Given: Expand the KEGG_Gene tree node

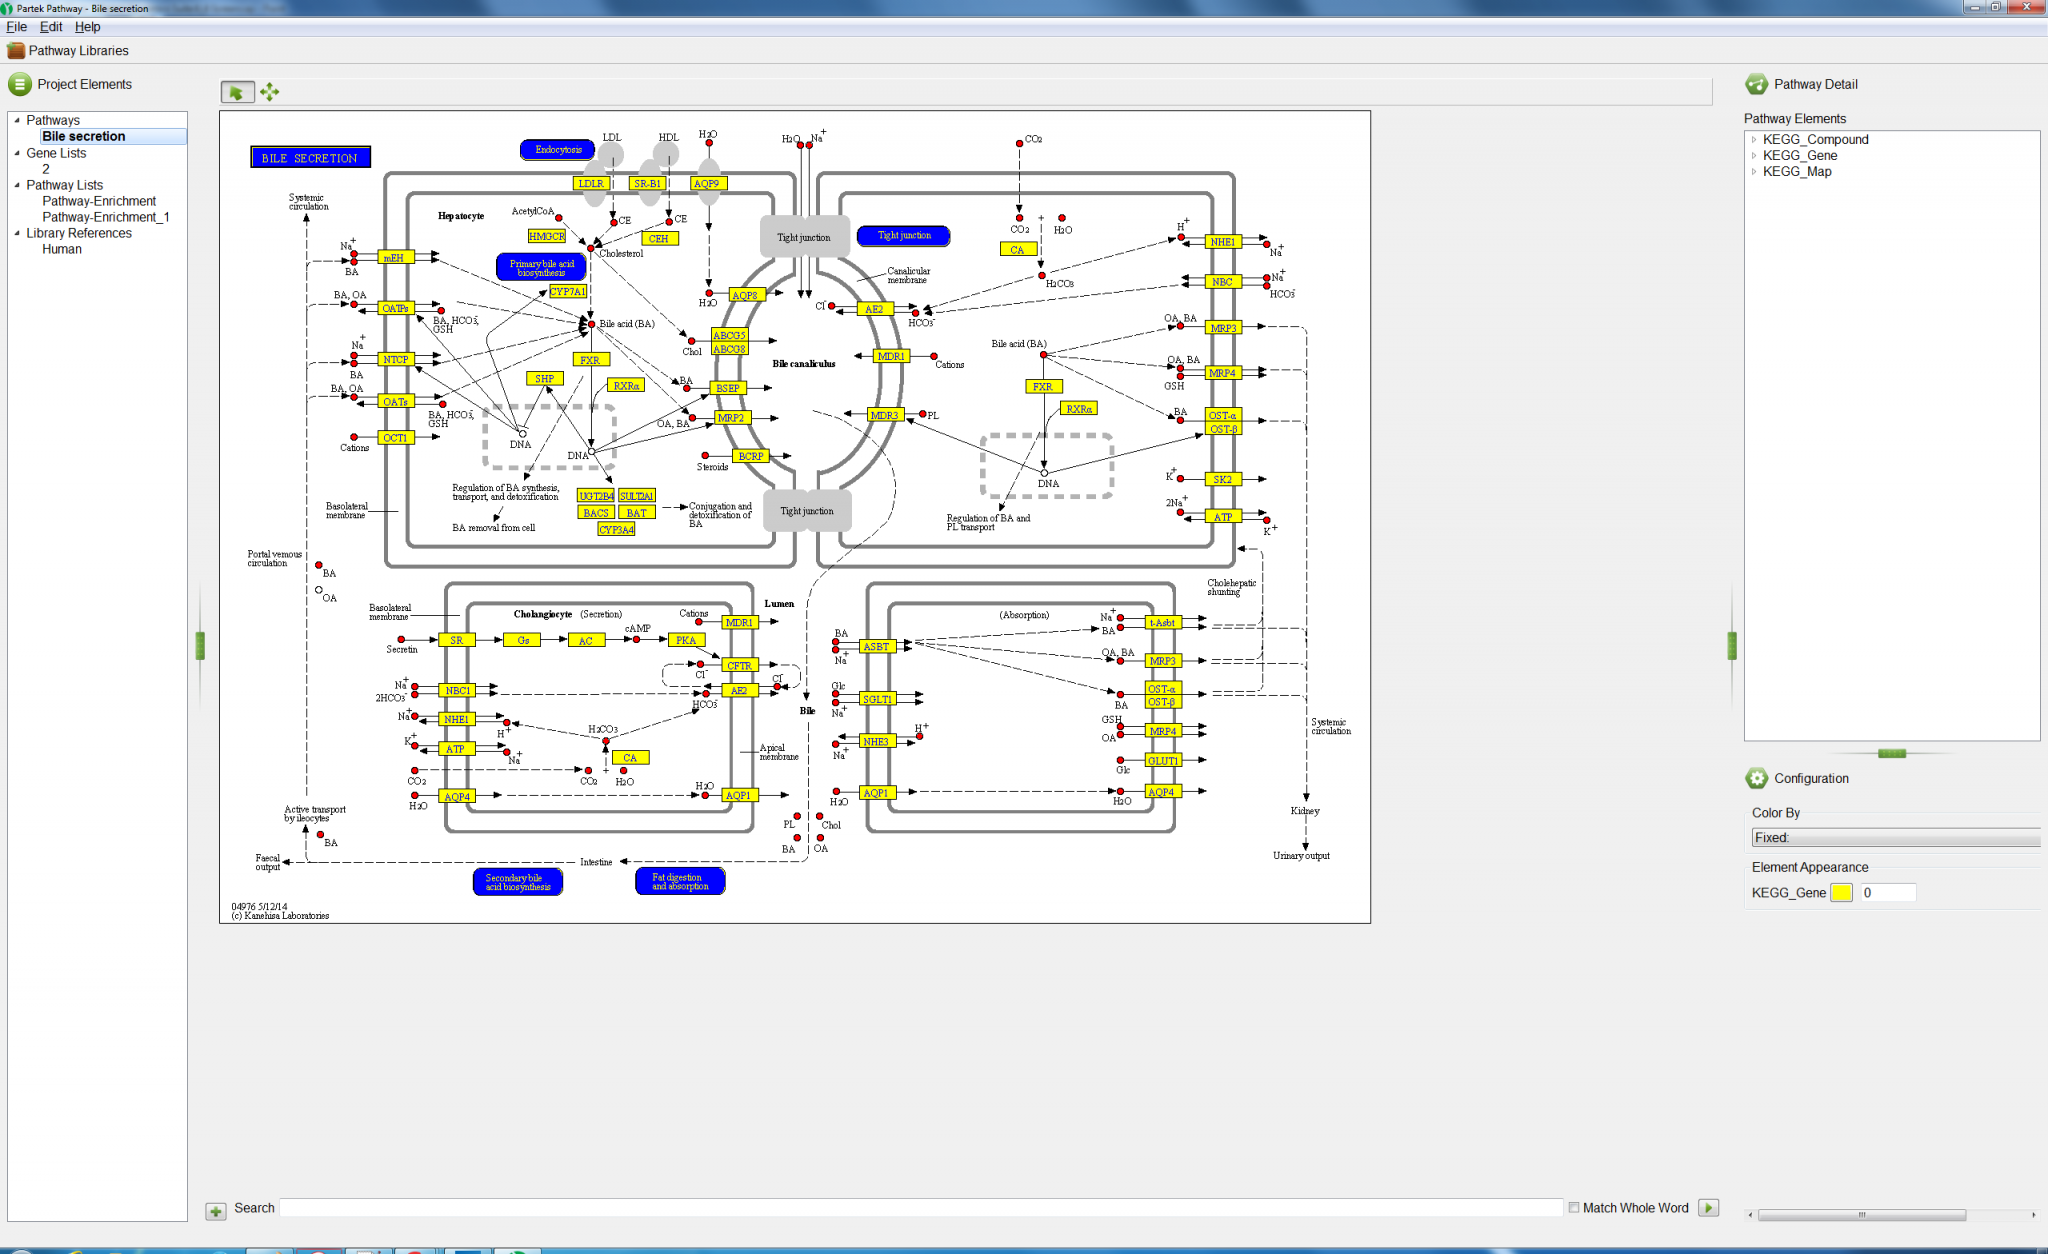Looking at the screenshot, I should click(x=1753, y=155).
